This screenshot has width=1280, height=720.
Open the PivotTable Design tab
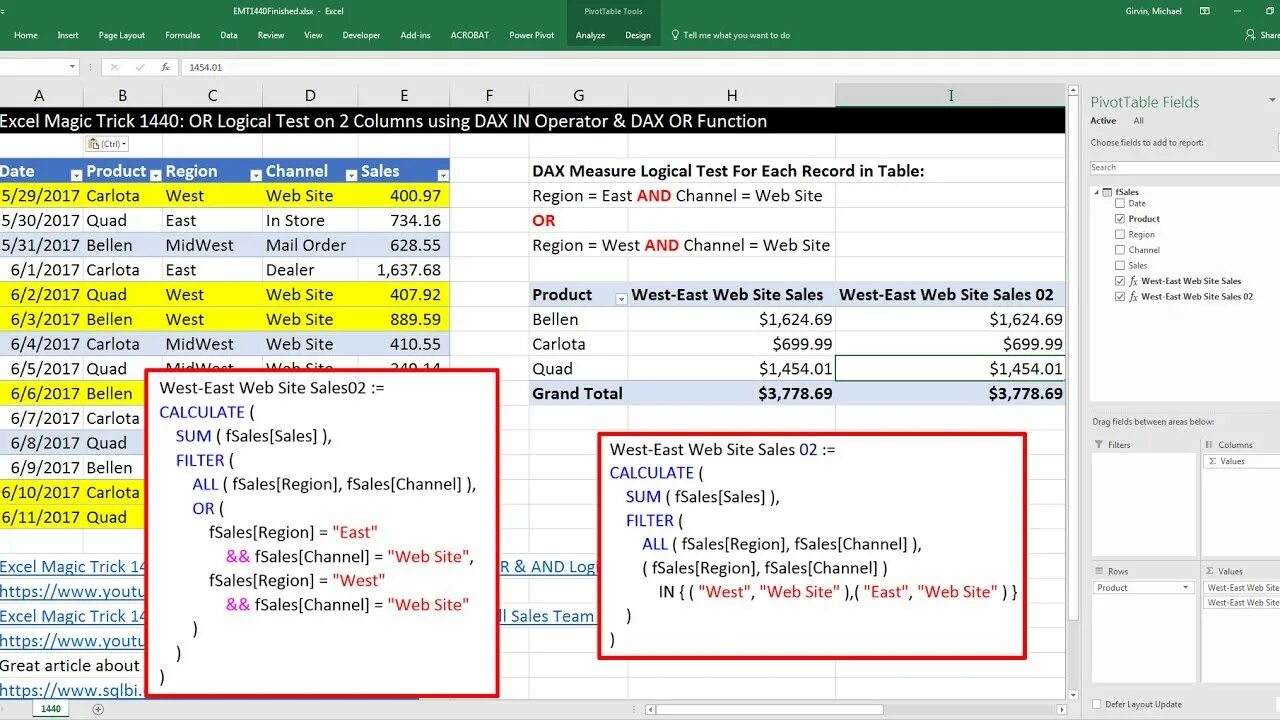638,35
